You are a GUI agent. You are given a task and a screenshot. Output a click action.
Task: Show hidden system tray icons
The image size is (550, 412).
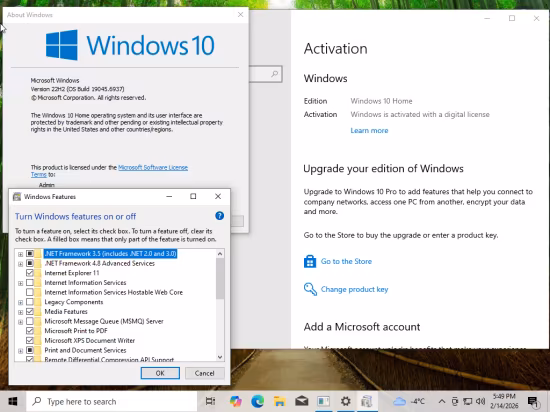pyautogui.click(x=442, y=401)
